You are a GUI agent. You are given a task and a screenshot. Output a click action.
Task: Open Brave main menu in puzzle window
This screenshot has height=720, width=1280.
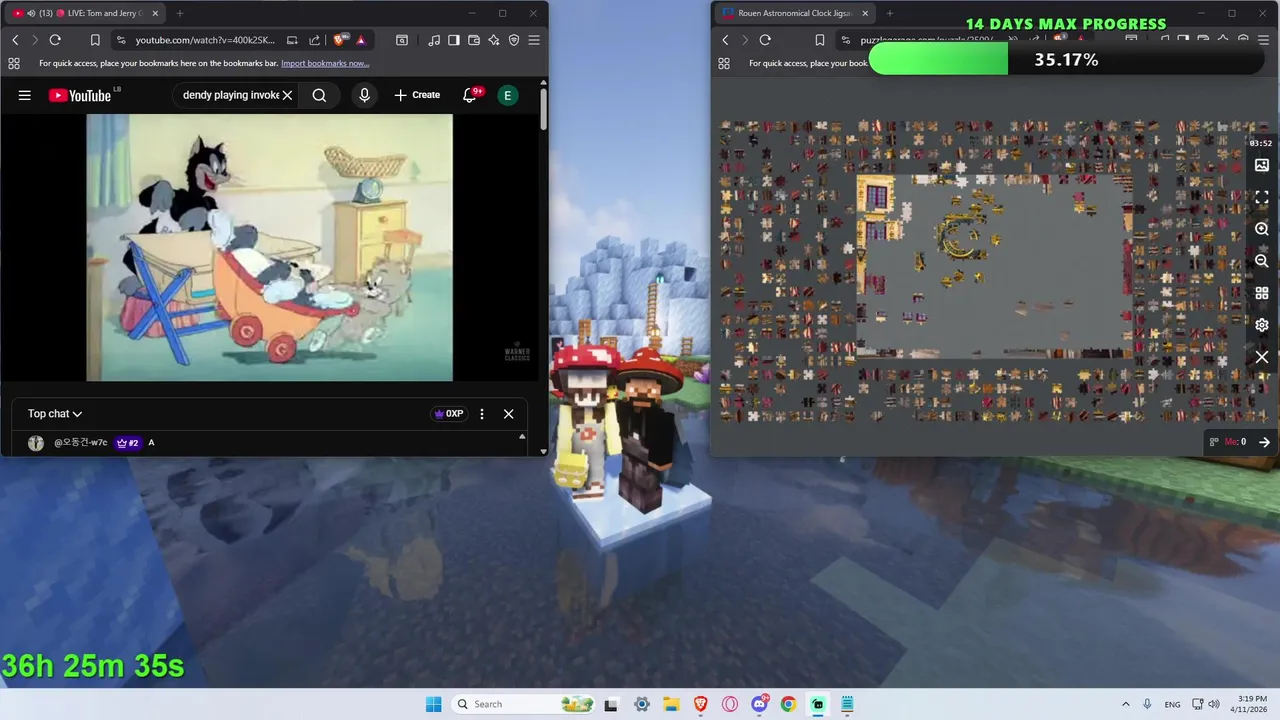[x=1263, y=40]
